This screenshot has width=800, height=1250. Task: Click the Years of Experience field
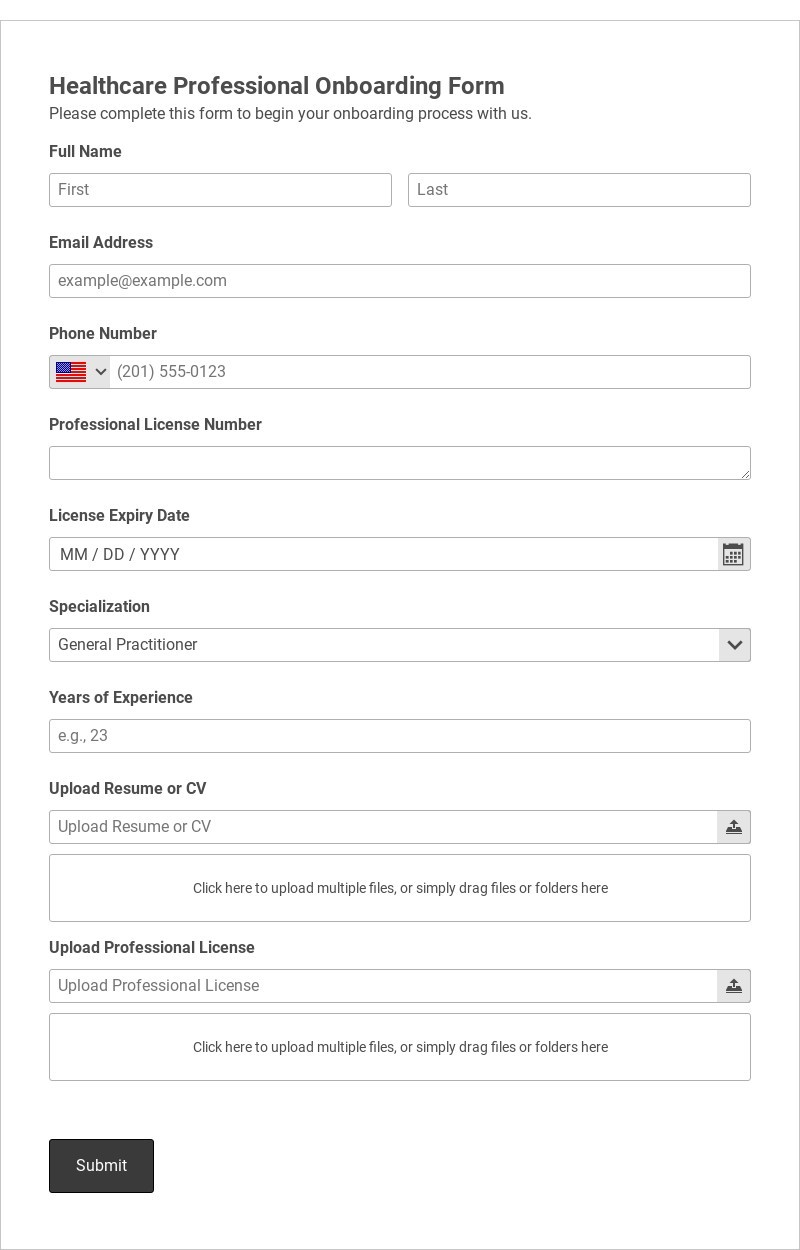pos(400,736)
